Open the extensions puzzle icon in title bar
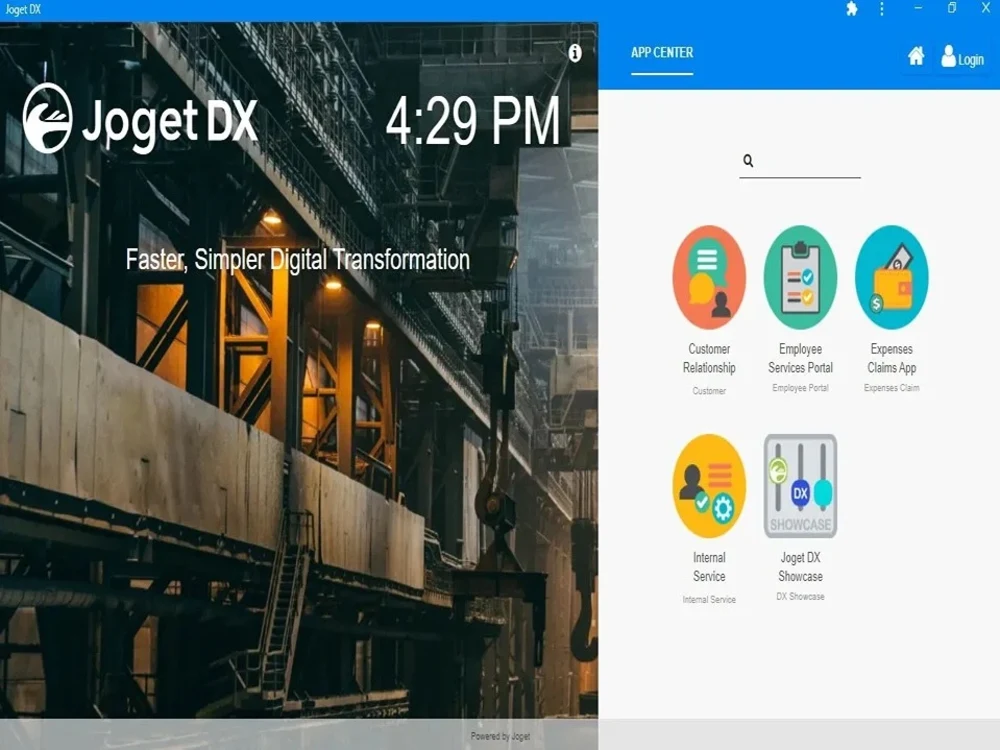This screenshot has width=1000, height=750. point(851,9)
